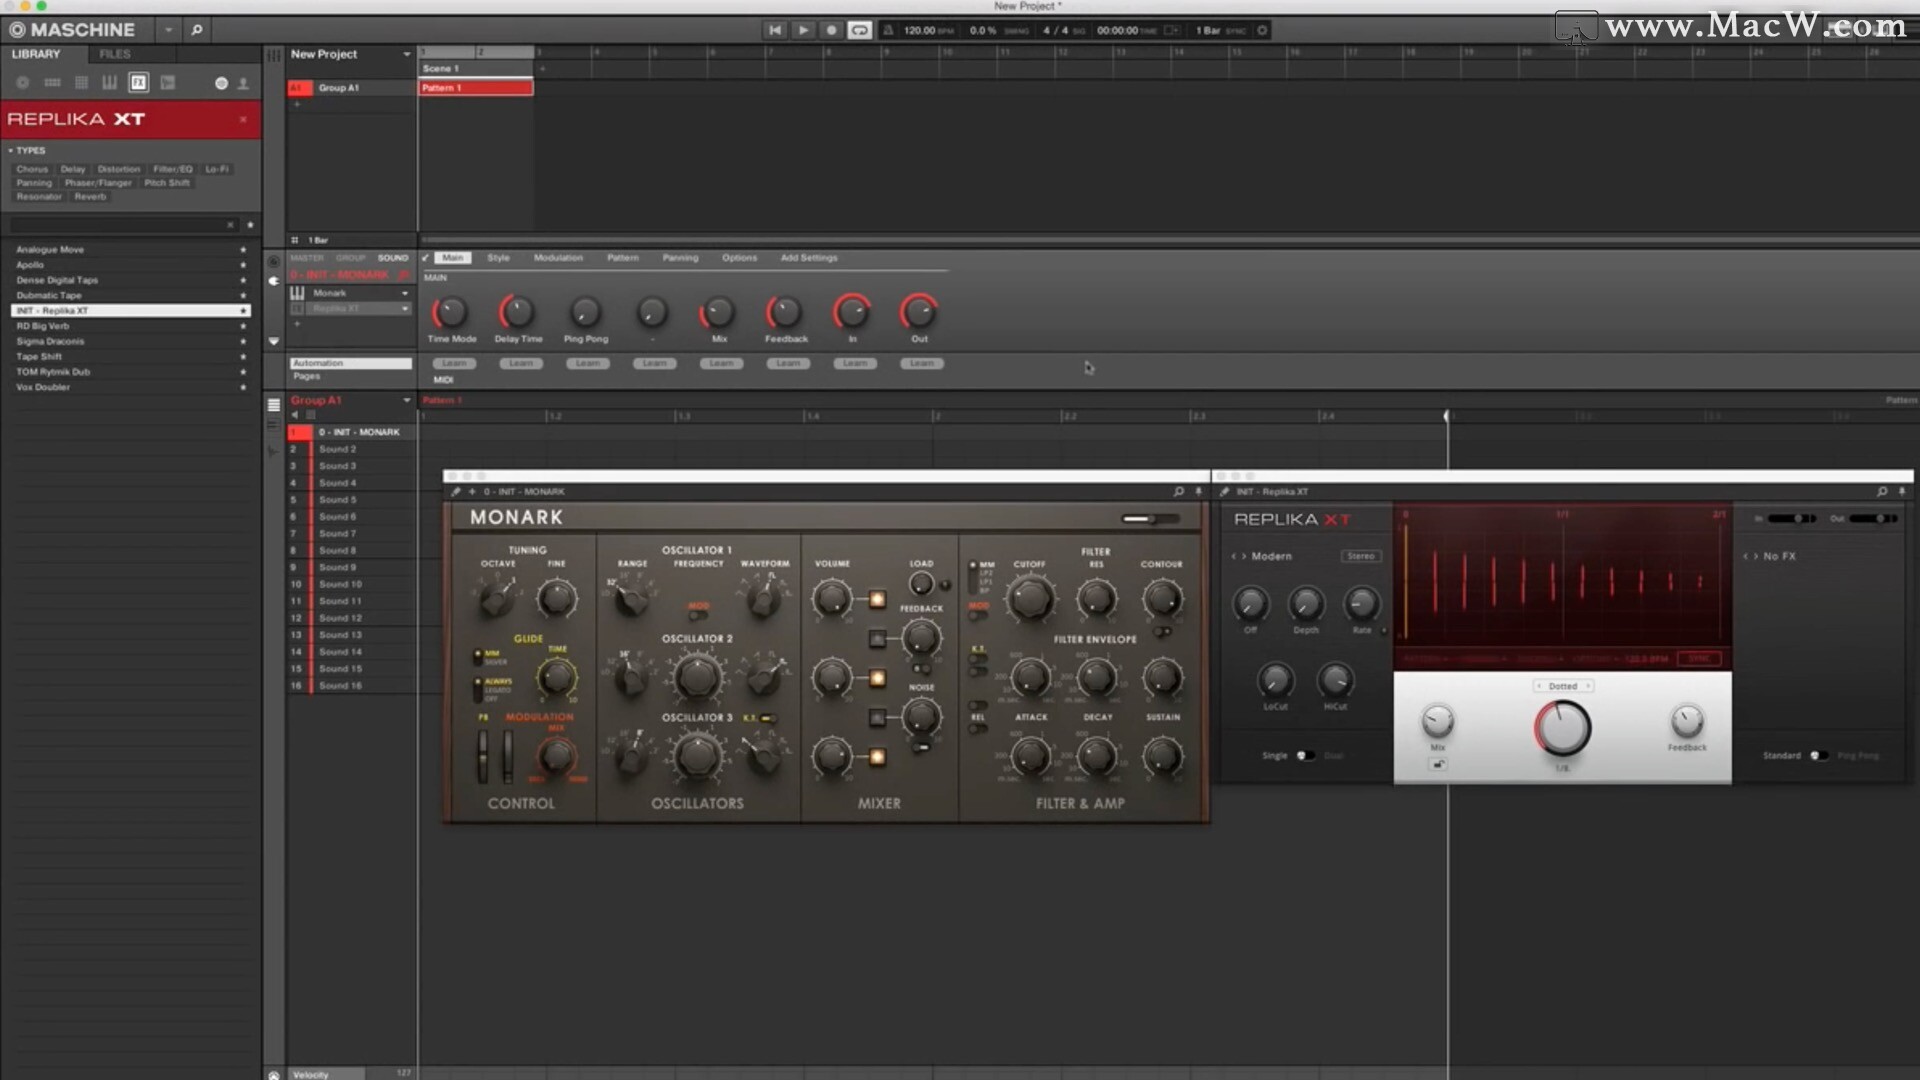Toggle the Mix lock icon in Replika
The height and width of the screenshot is (1080, 1920).
[1438, 765]
